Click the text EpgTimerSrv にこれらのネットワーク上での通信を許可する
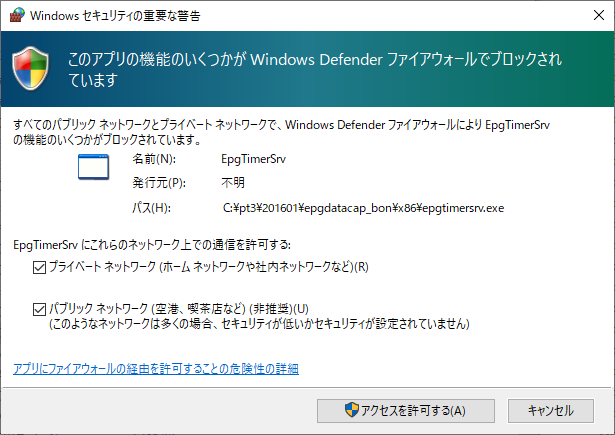The image size is (615, 435). pos(152,245)
